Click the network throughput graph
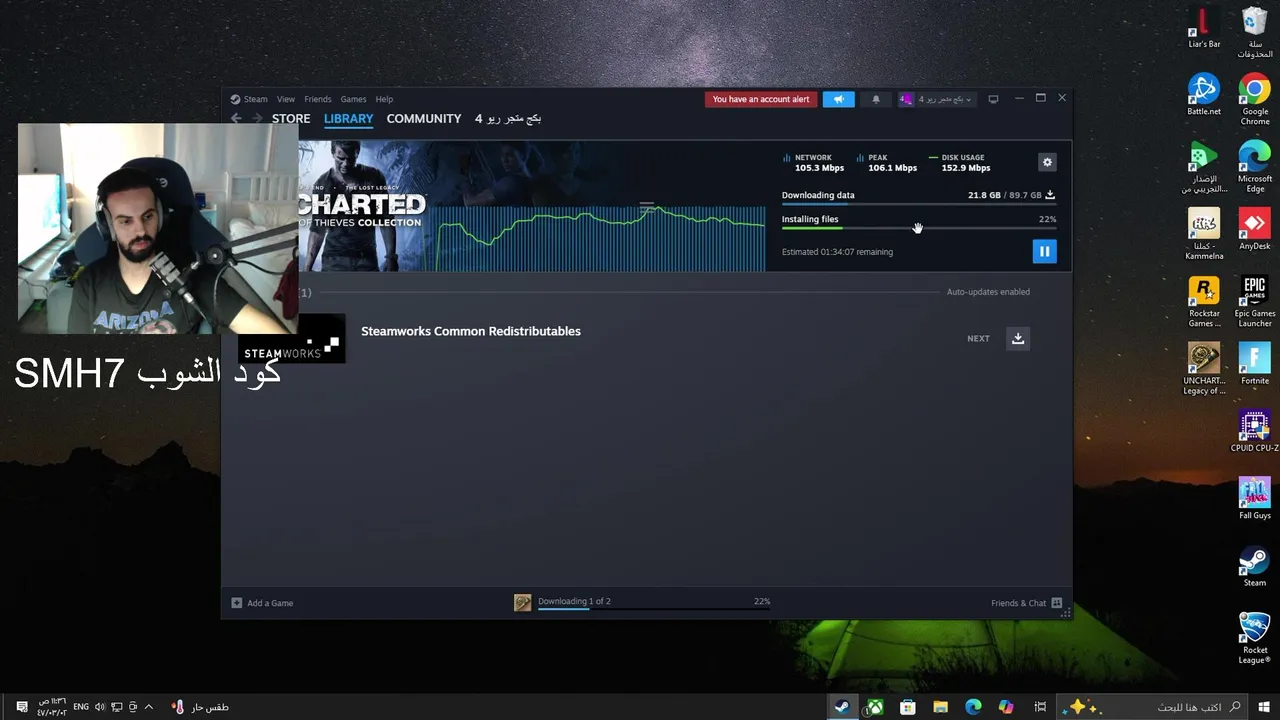This screenshot has width=1280, height=720. 600,238
